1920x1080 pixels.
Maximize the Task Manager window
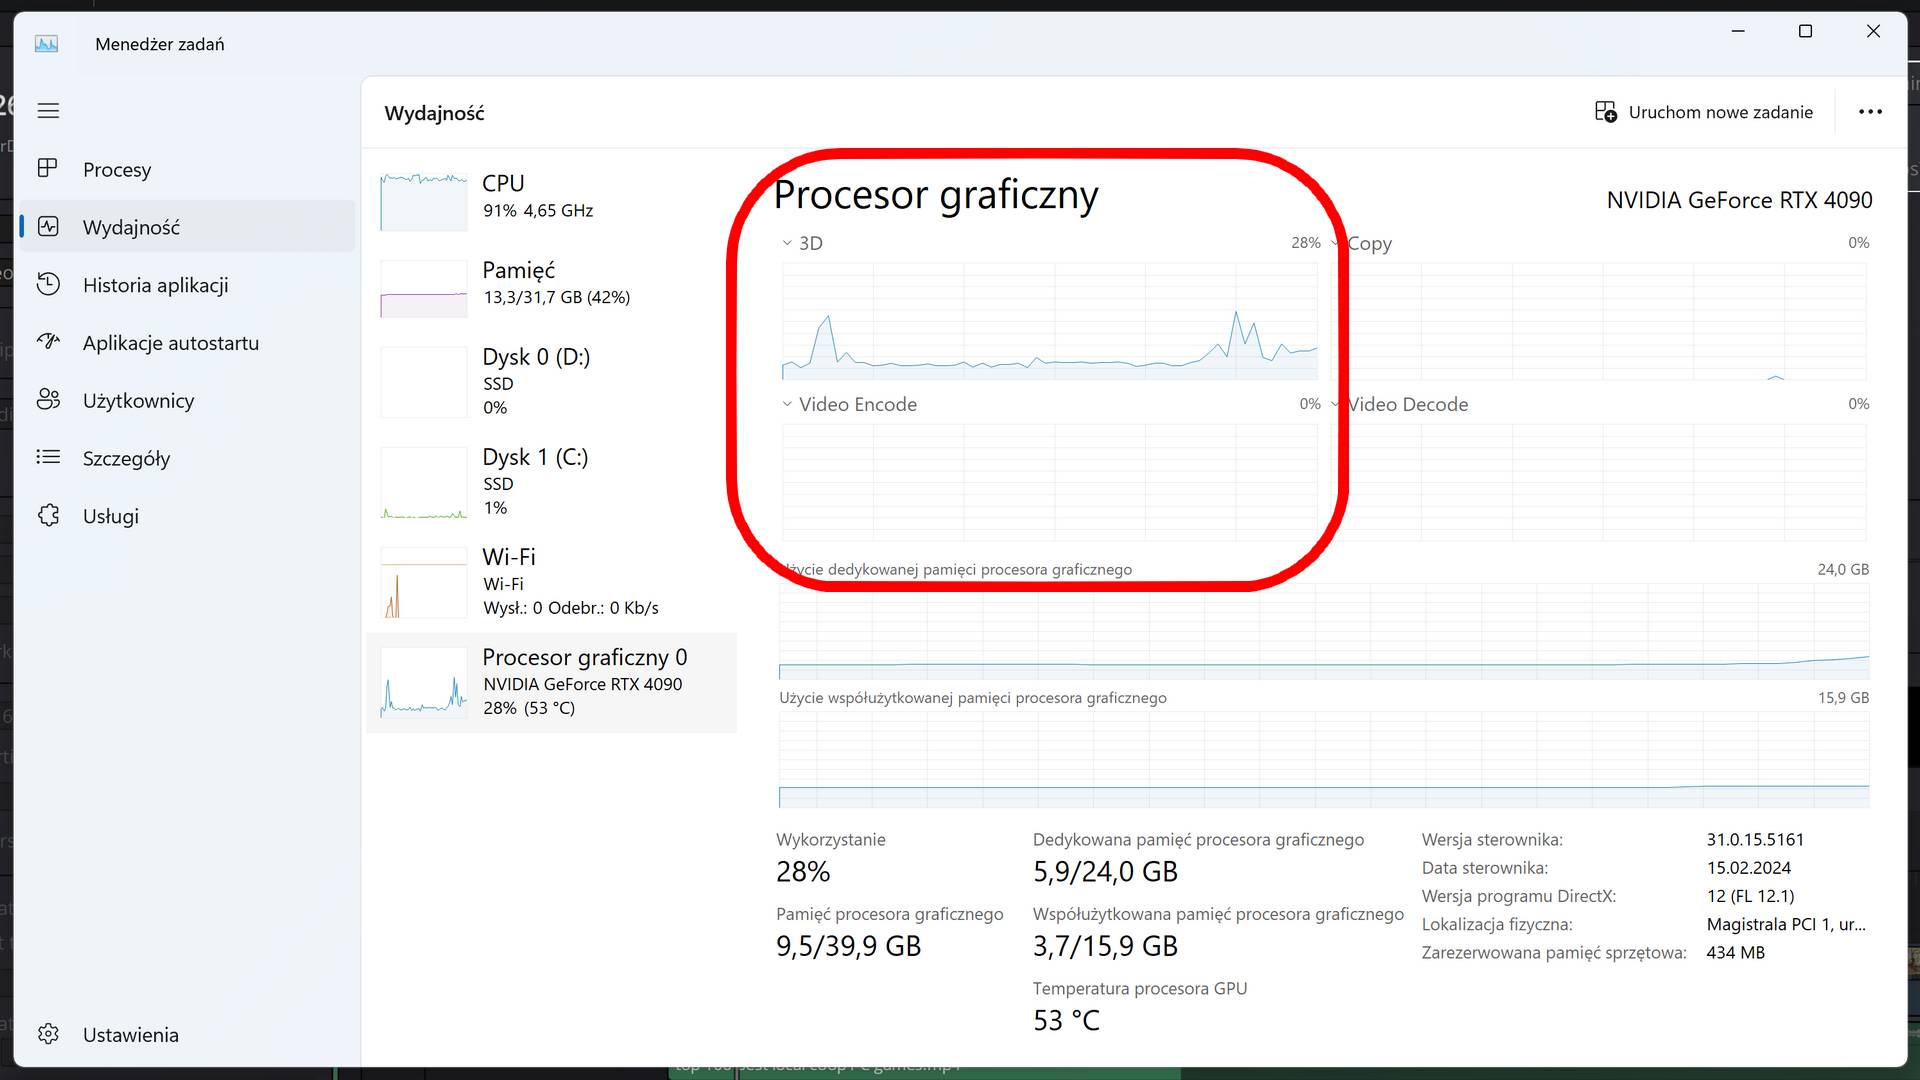tap(1805, 31)
